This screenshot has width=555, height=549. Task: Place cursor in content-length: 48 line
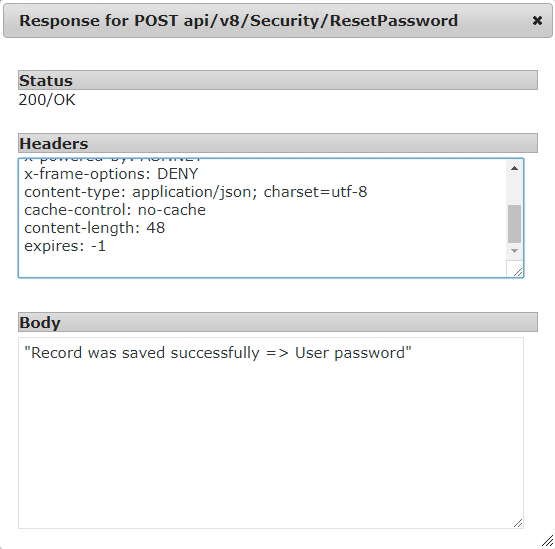pyautogui.click(x=95, y=228)
